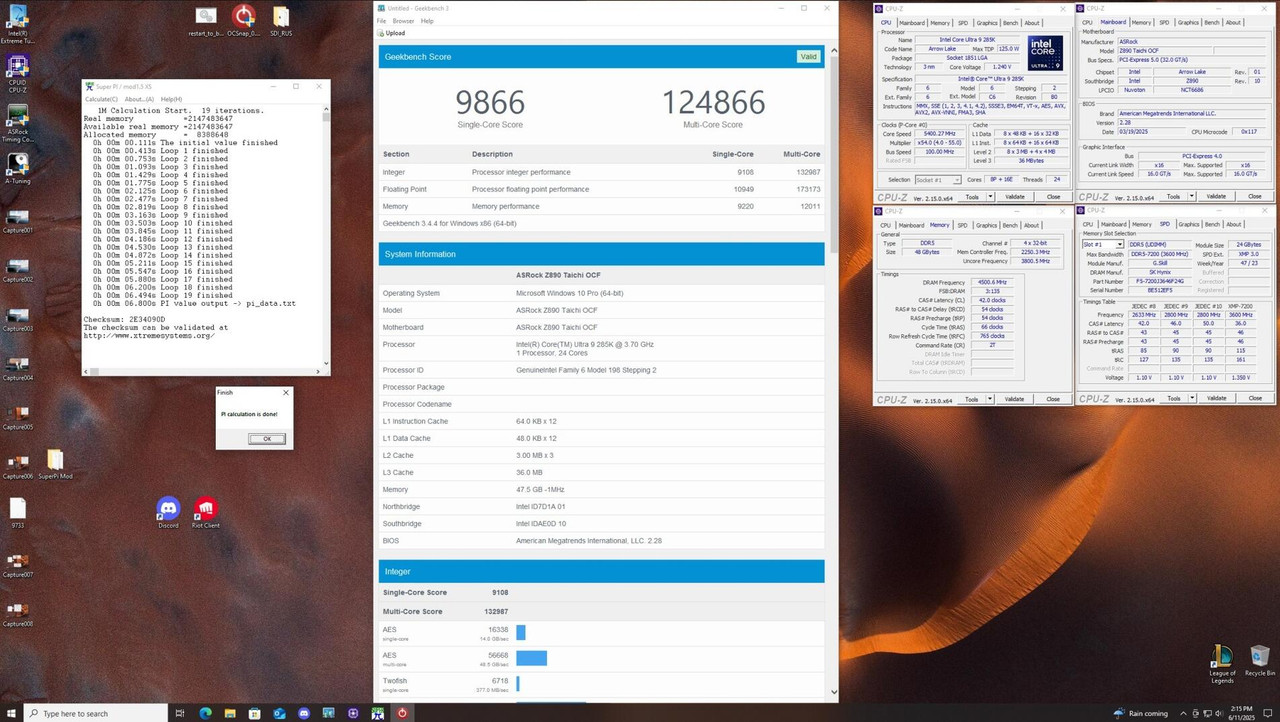Viewport: 1280px width, 722px height.
Task: Launch League of Legends desktop icon
Action: (x=1222, y=663)
